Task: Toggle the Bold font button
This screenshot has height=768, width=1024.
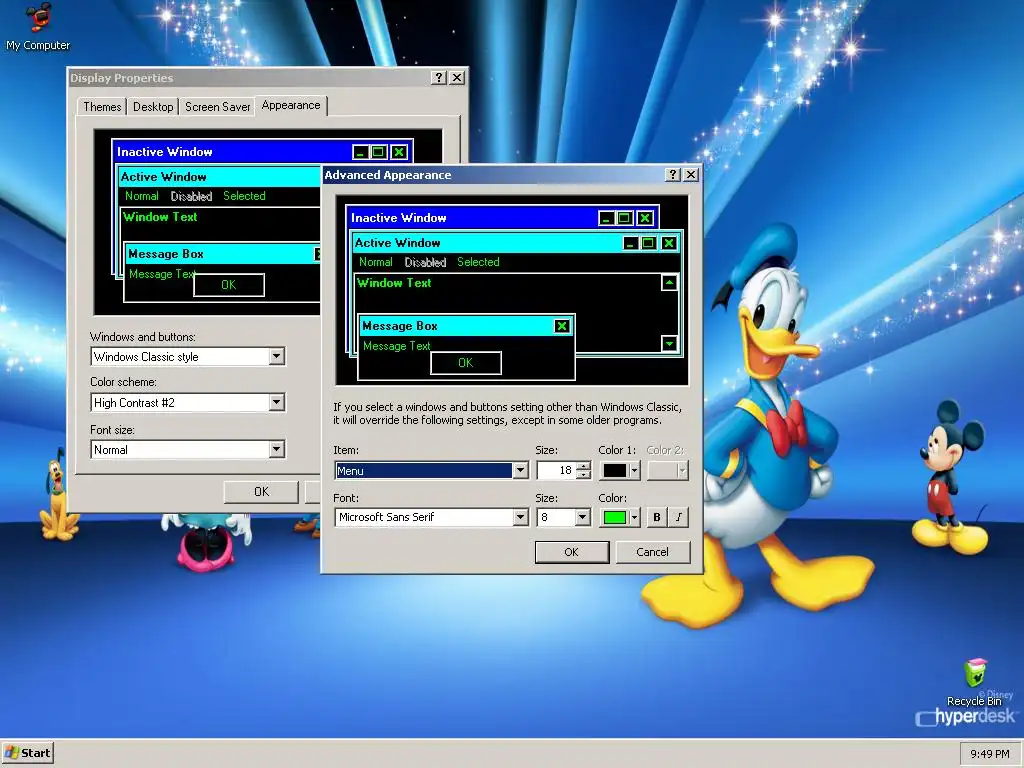Action: (657, 517)
